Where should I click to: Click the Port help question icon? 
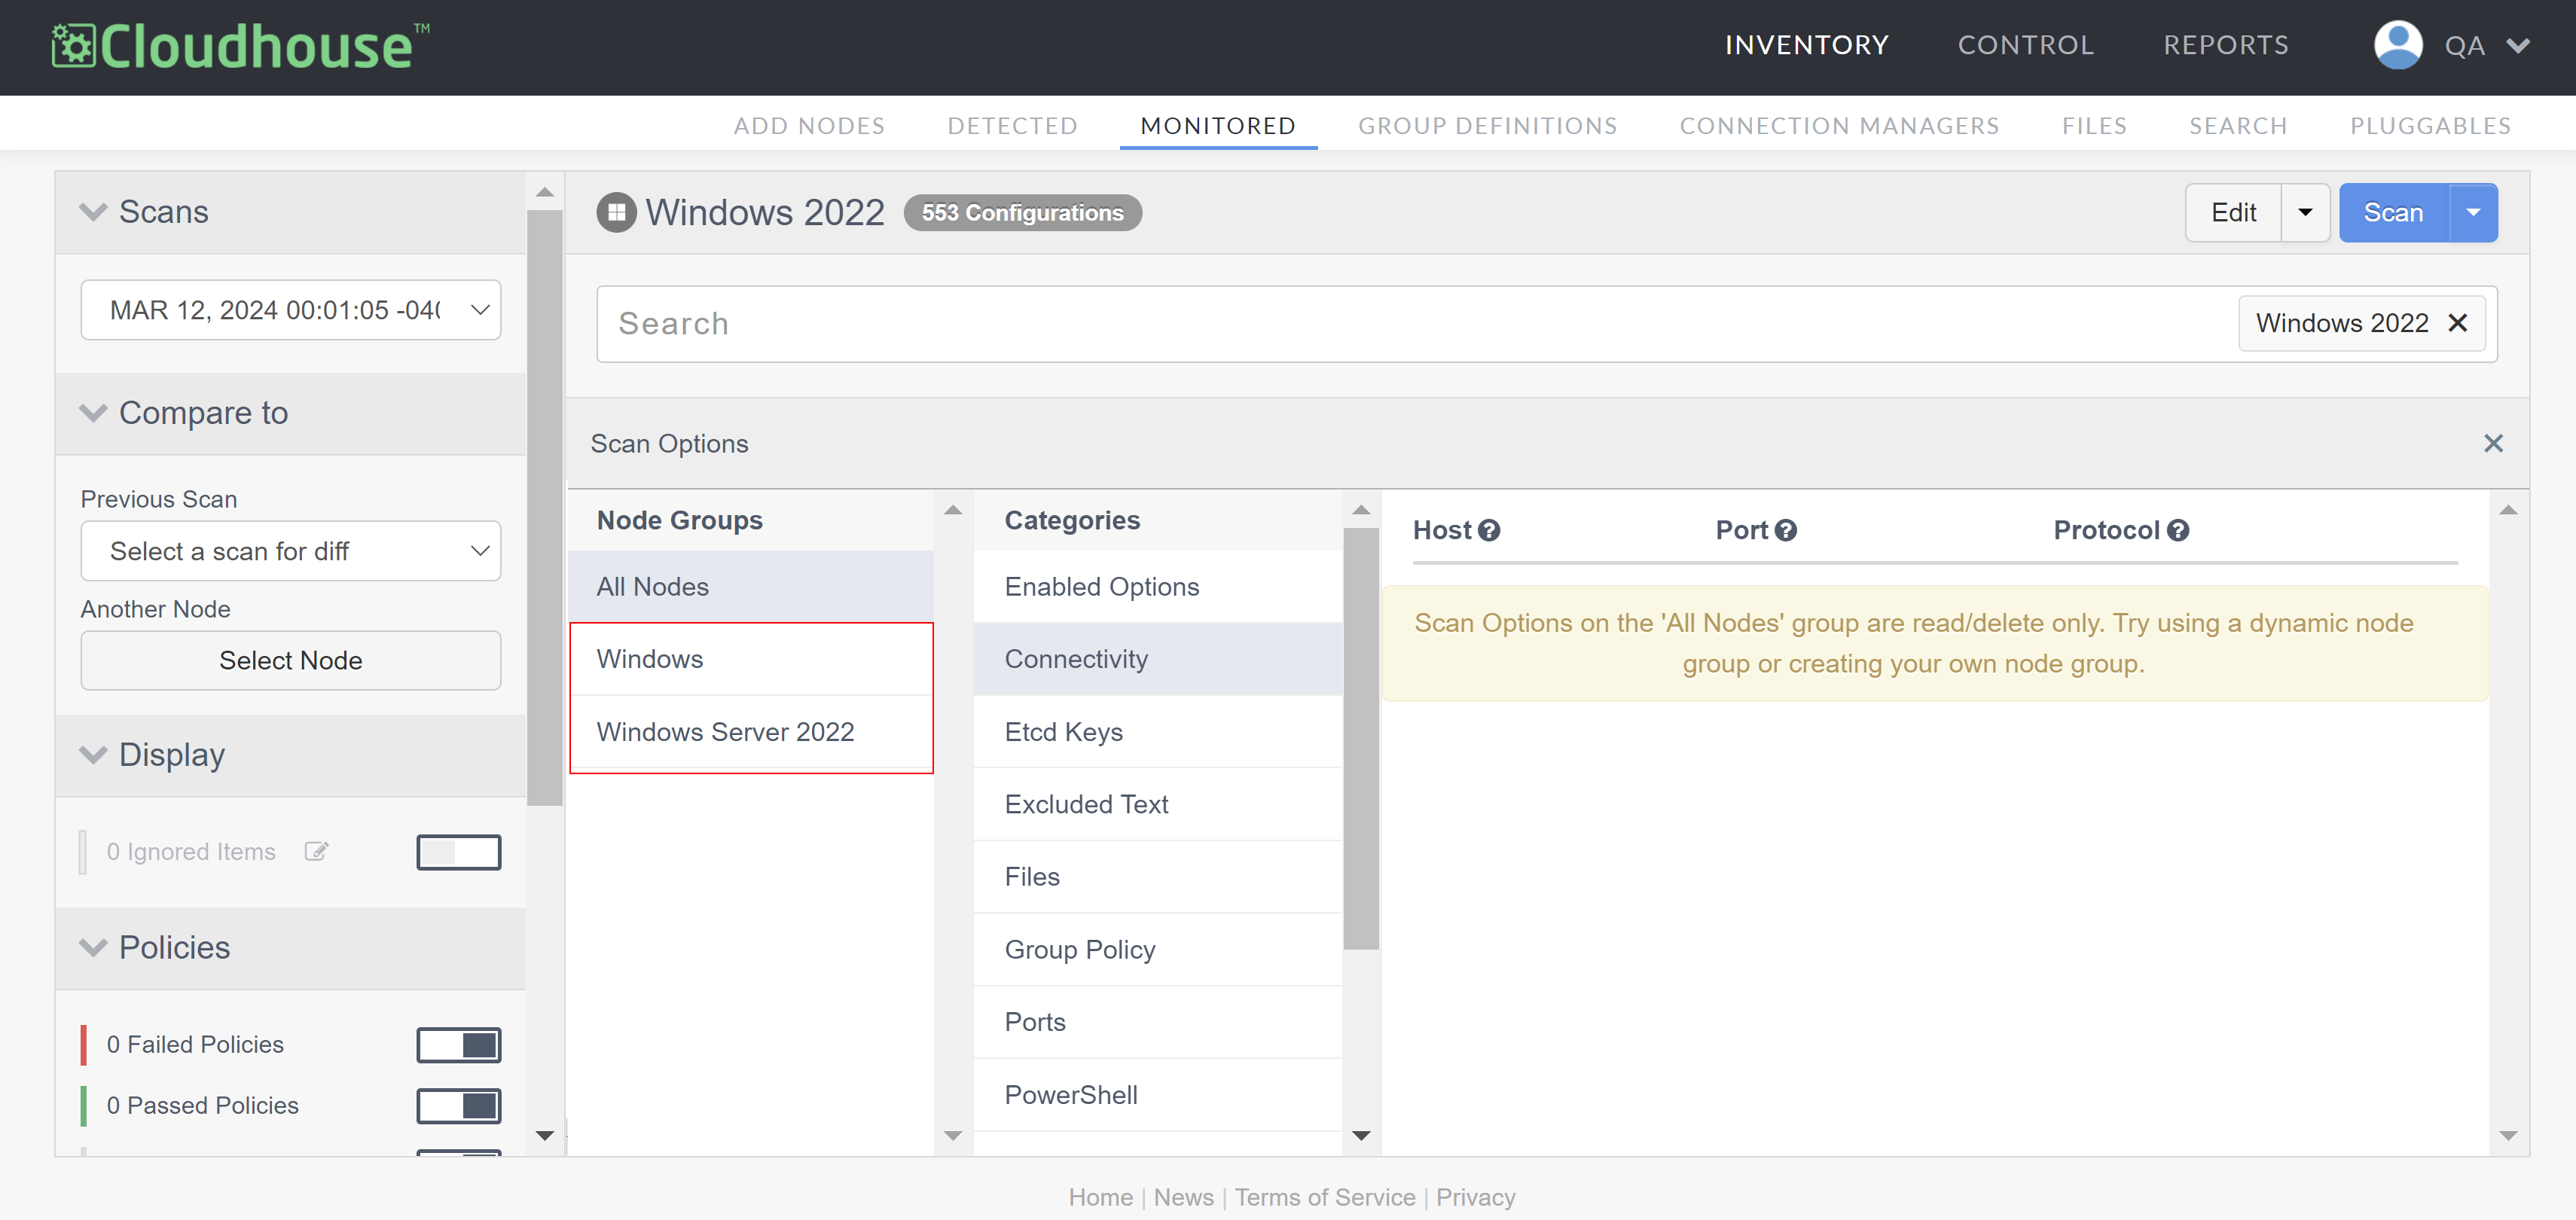coord(1786,530)
